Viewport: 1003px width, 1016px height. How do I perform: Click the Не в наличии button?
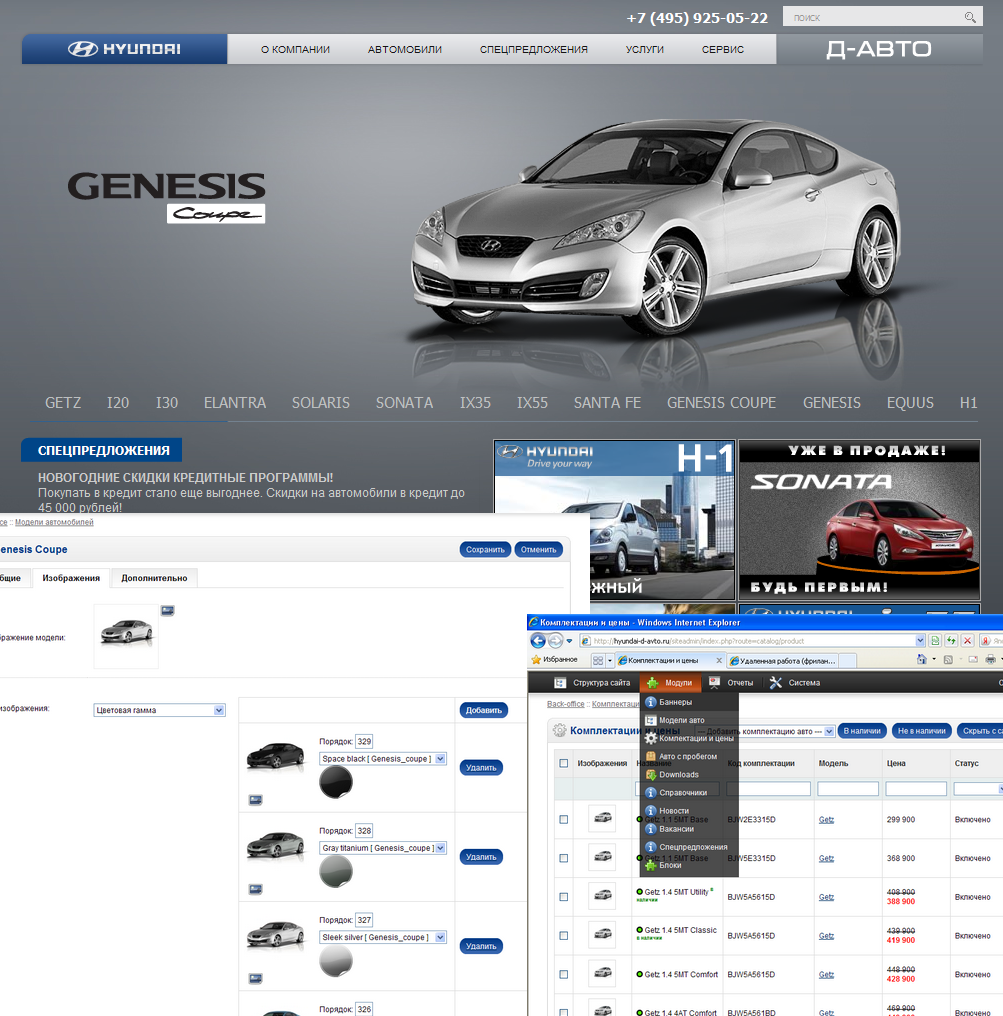(x=921, y=731)
